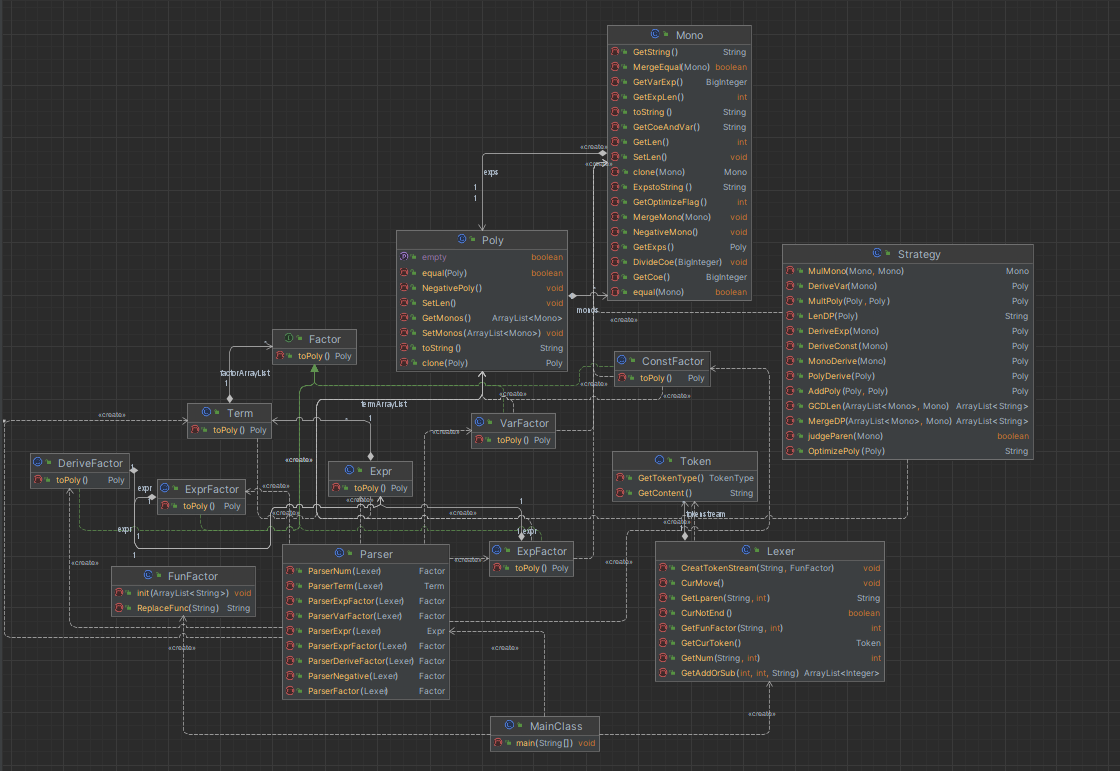The width and height of the screenshot is (1120, 771).
Task: Click the class icon beside FunFactor header
Action: [x=148, y=575]
